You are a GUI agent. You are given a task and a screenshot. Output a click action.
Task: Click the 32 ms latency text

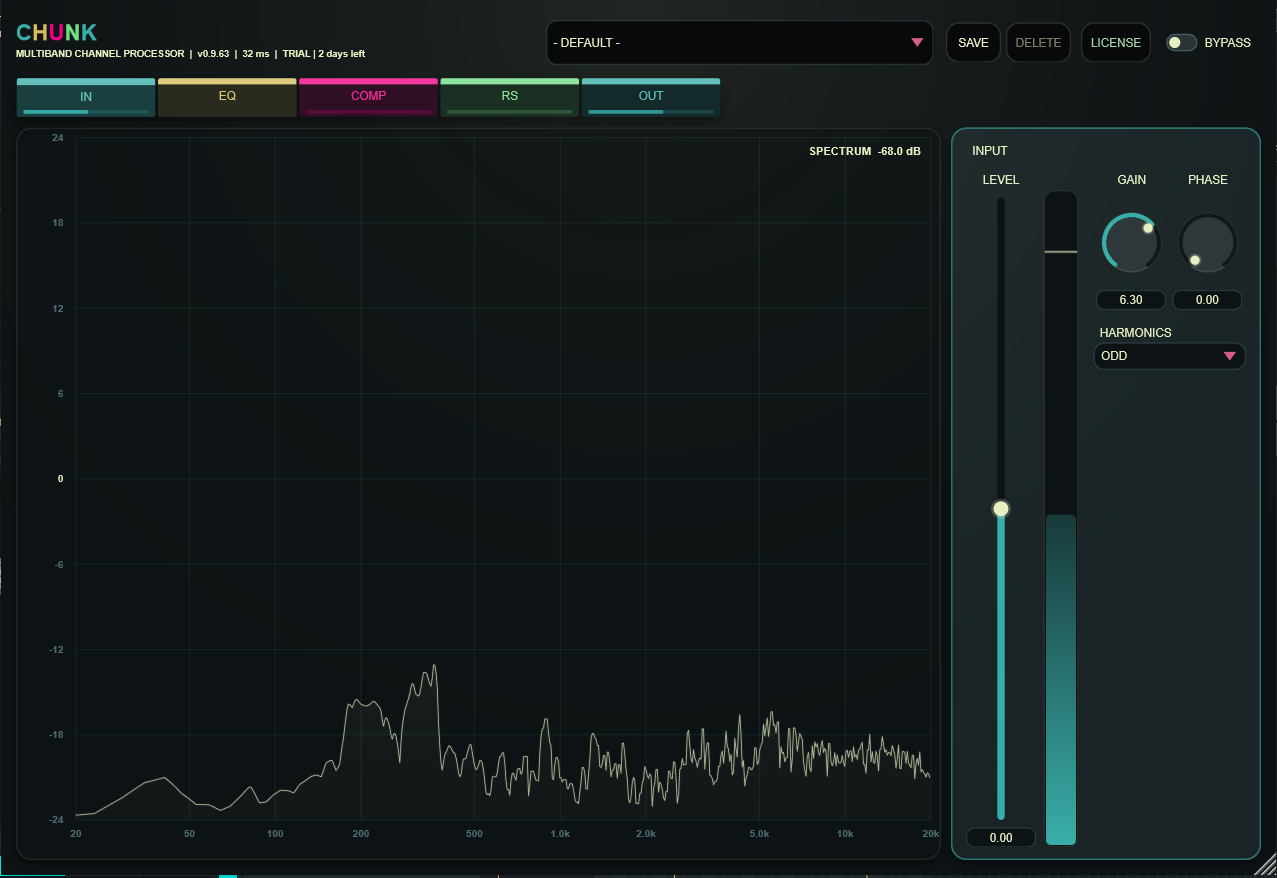[x=255, y=54]
